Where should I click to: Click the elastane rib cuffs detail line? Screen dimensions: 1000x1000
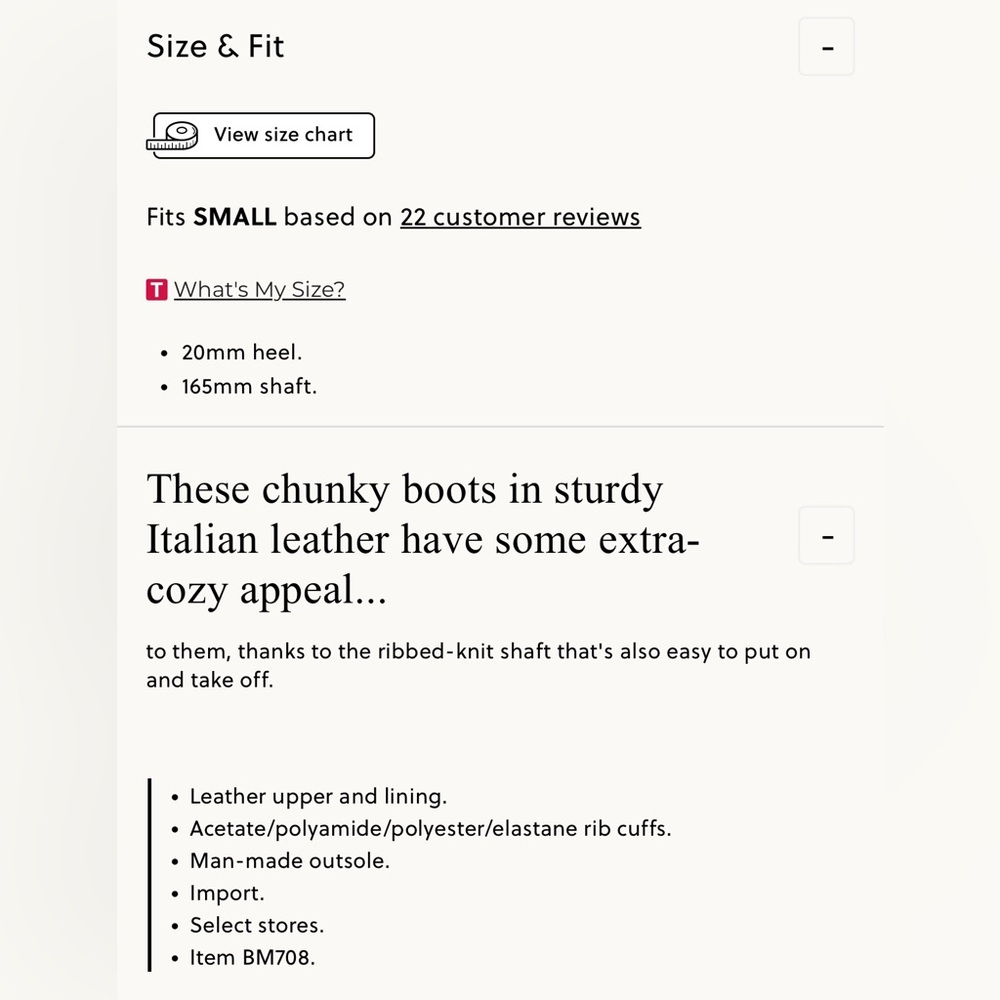point(430,828)
